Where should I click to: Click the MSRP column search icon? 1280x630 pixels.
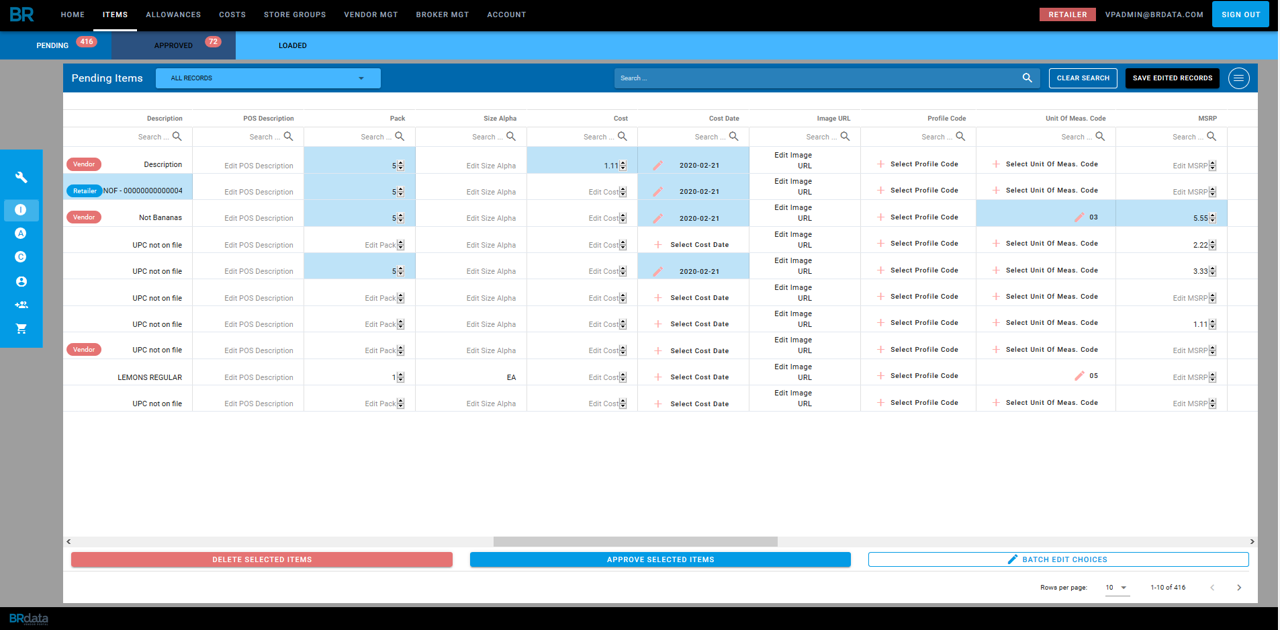click(1211, 136)
